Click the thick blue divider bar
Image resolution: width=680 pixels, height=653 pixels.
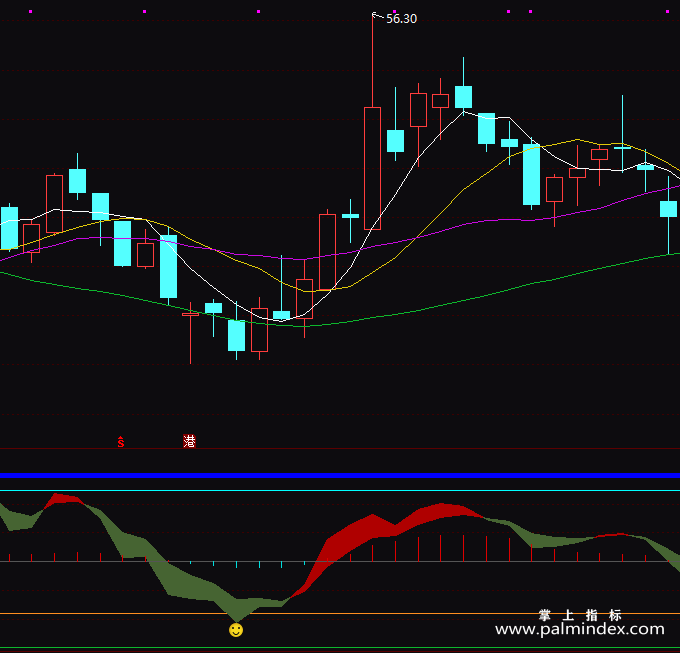click(x=340, y=476)
